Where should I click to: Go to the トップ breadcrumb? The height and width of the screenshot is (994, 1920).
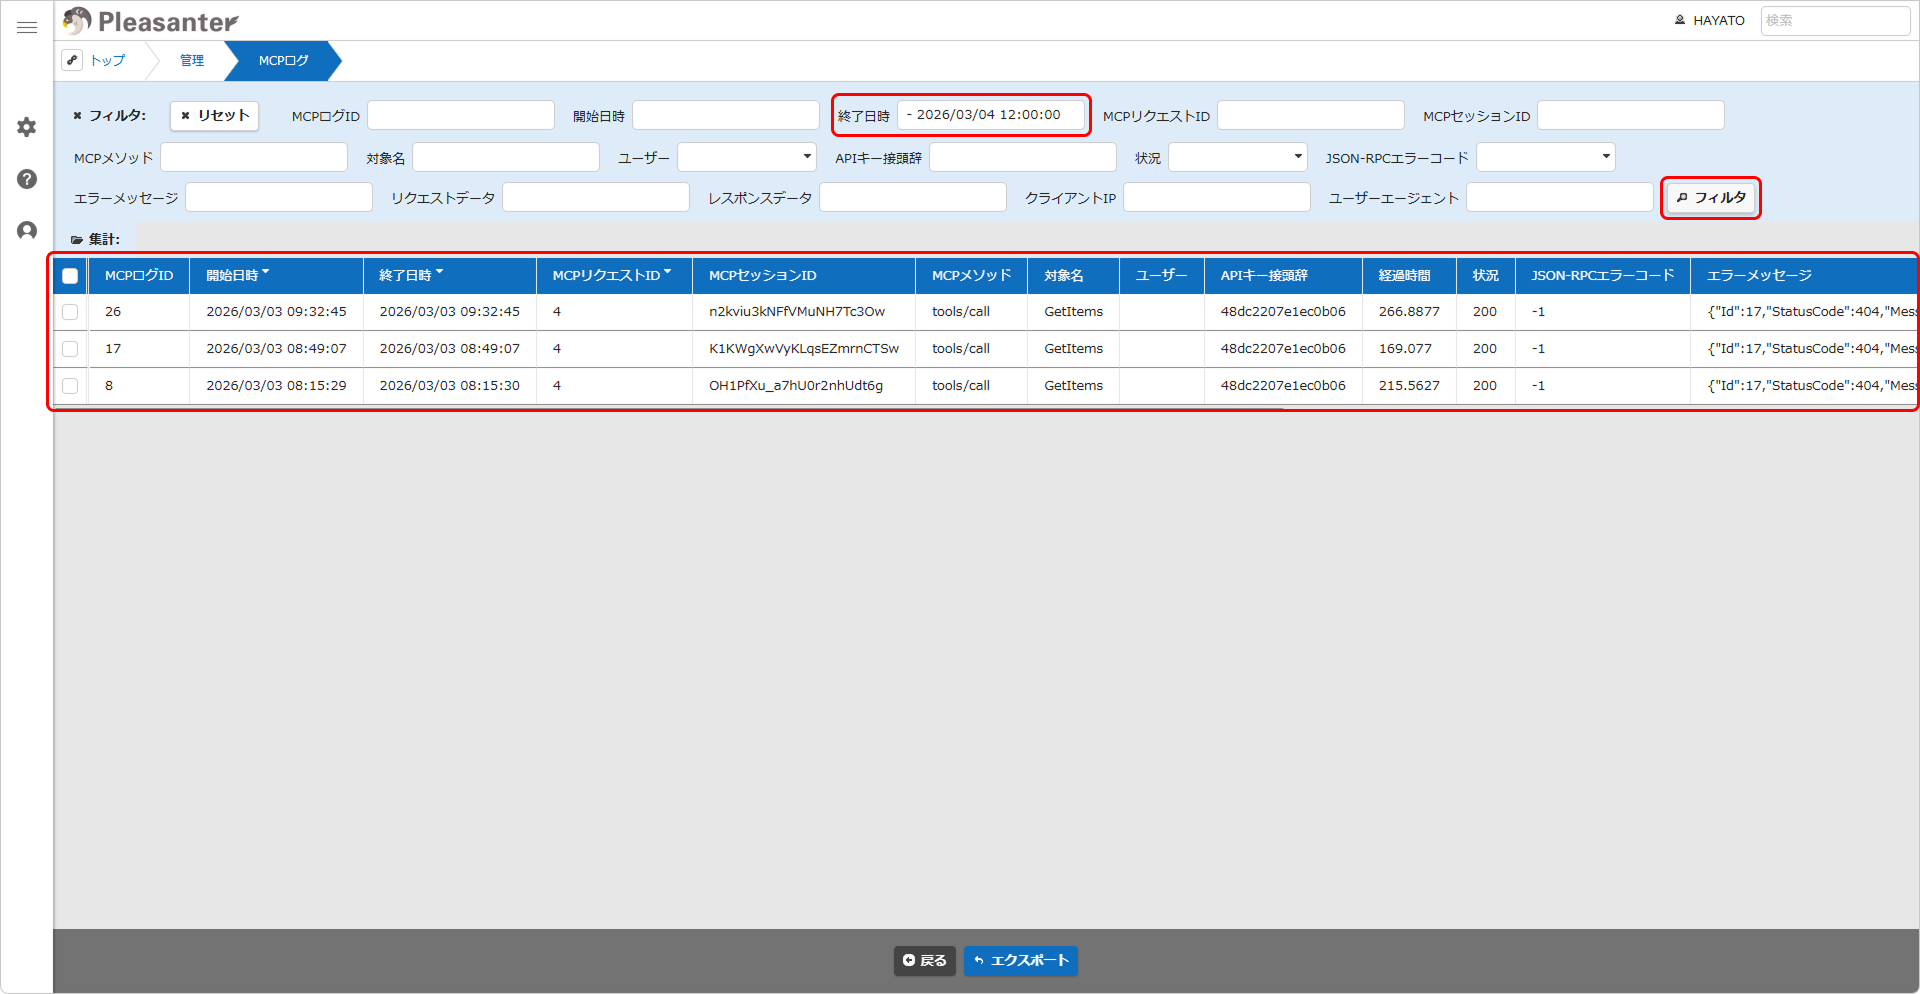[108, 60]
